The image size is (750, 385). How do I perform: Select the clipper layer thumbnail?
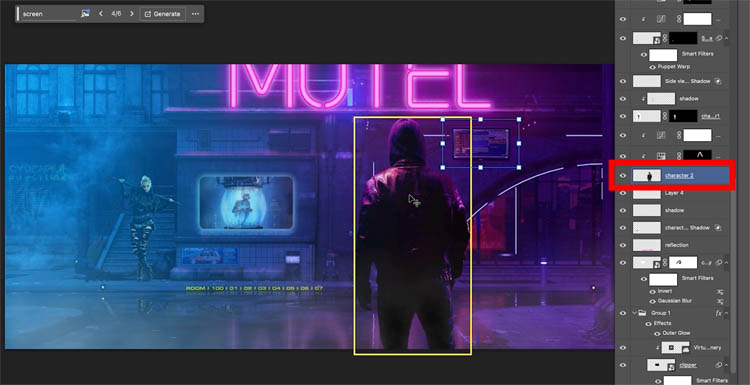(x=661, y=365)
